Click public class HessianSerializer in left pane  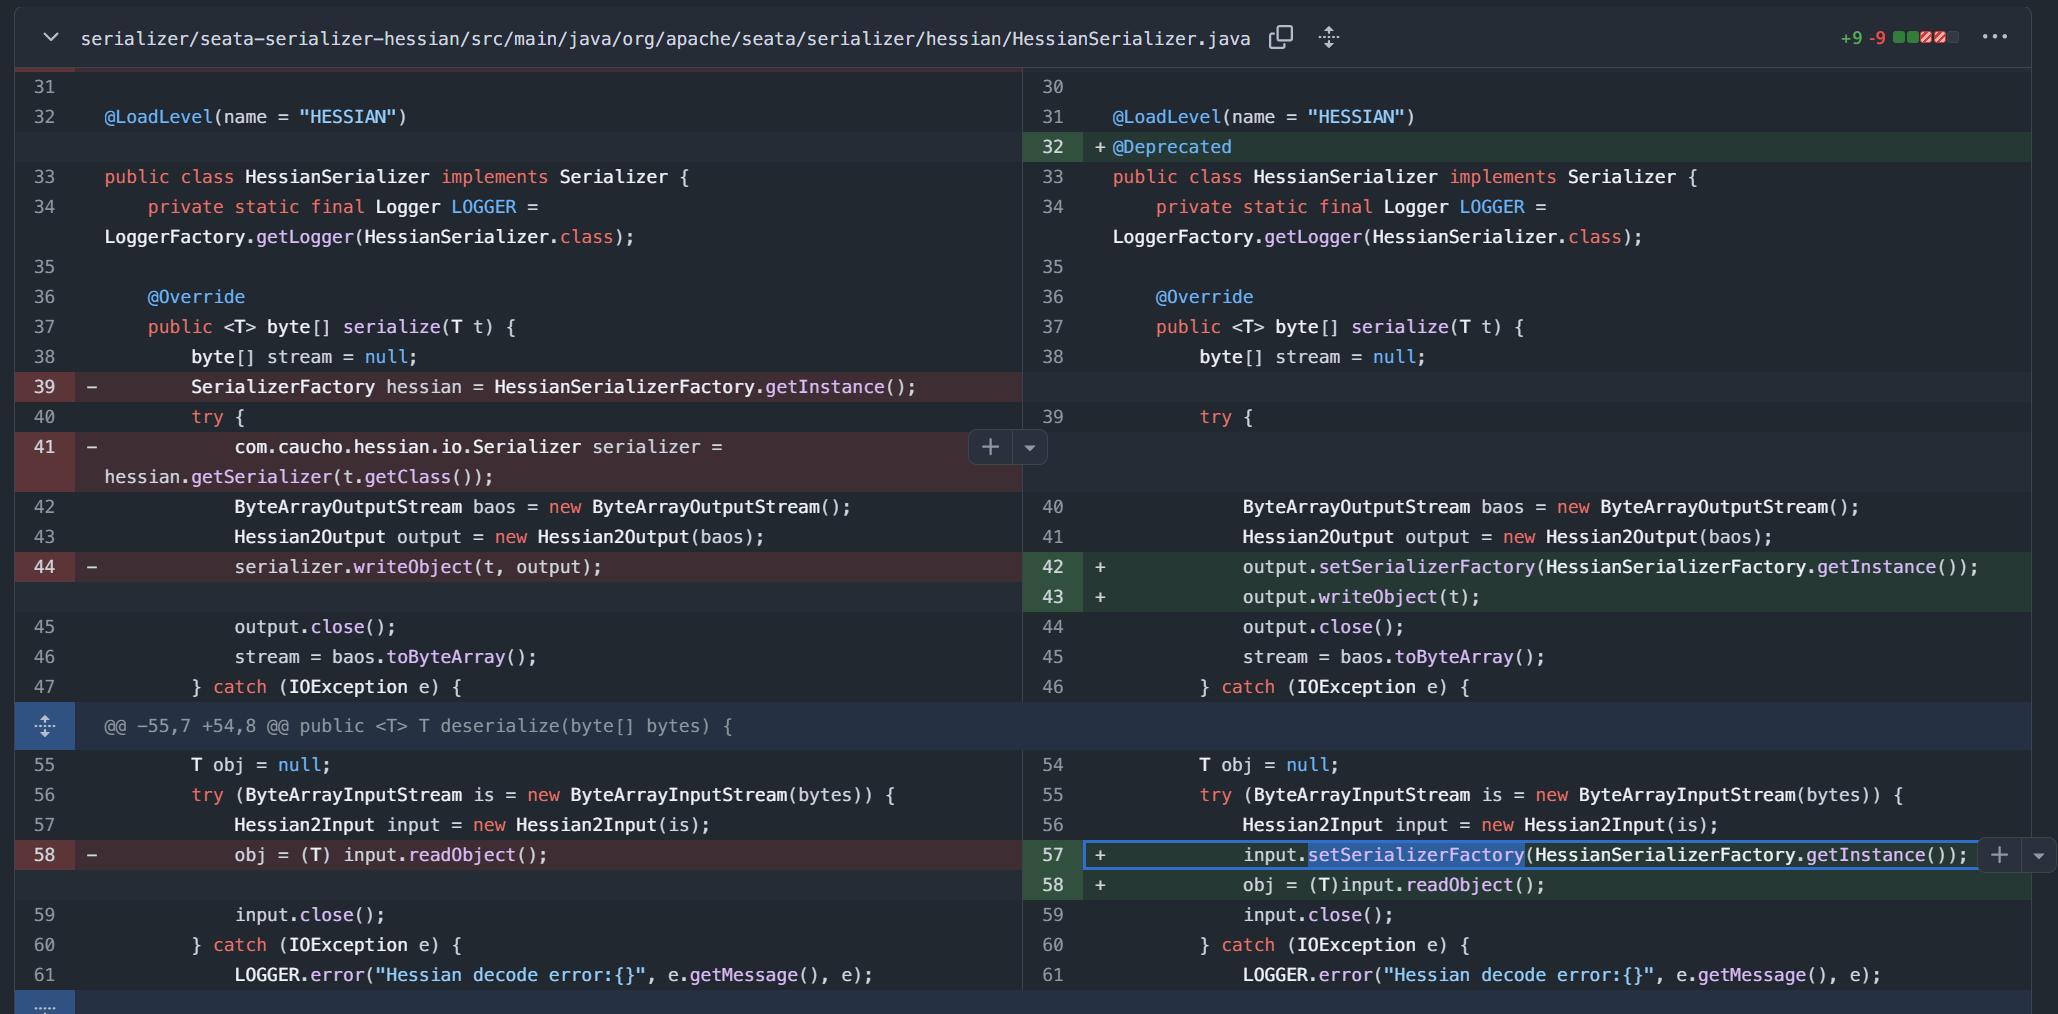[396, 177]
